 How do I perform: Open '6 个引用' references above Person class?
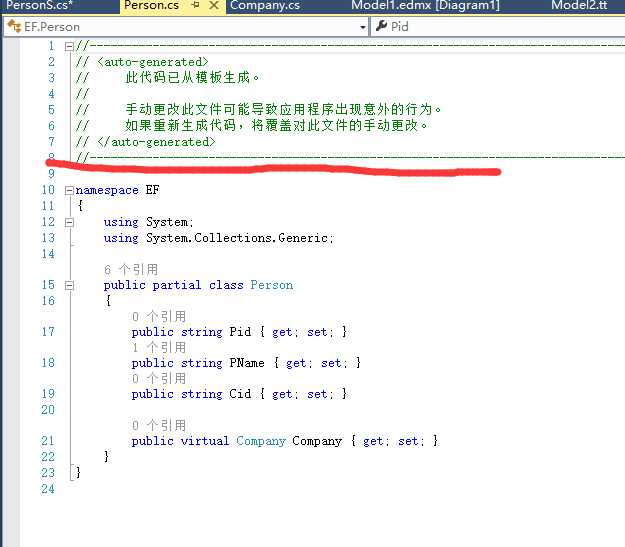point(131,270)
